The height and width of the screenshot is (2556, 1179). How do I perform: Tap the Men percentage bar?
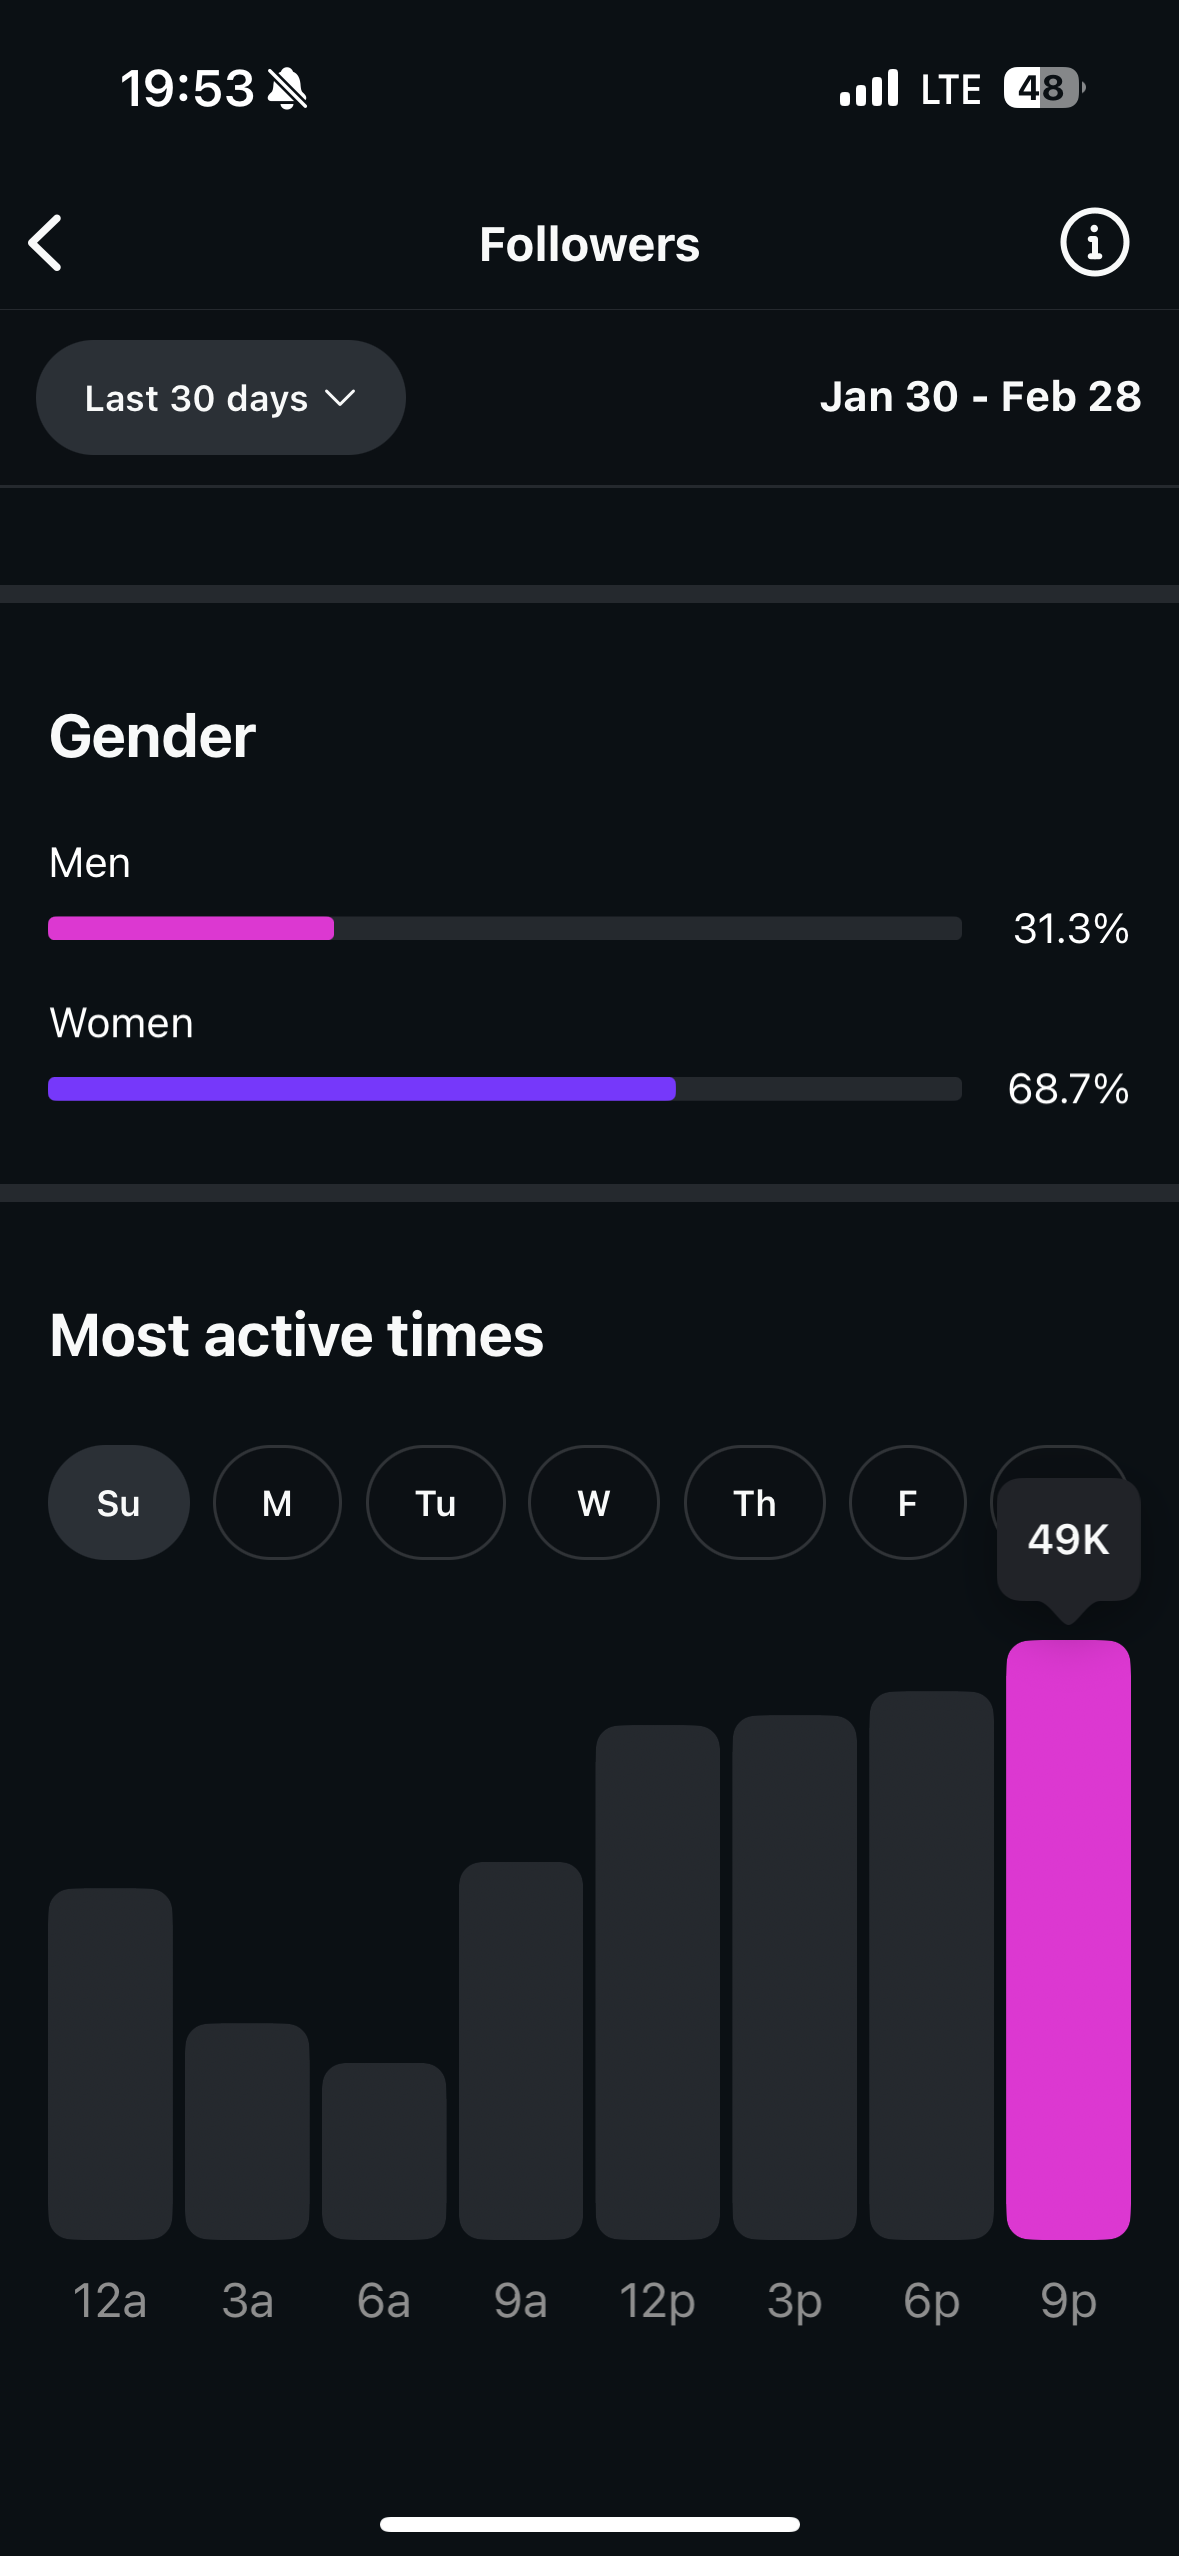point(504,928)
